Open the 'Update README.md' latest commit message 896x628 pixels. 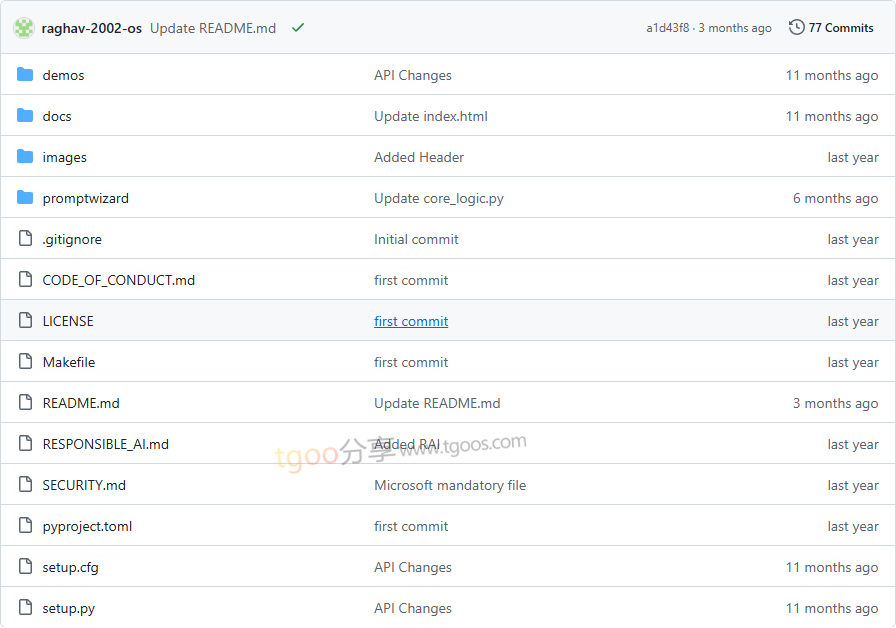pos(213,28)
